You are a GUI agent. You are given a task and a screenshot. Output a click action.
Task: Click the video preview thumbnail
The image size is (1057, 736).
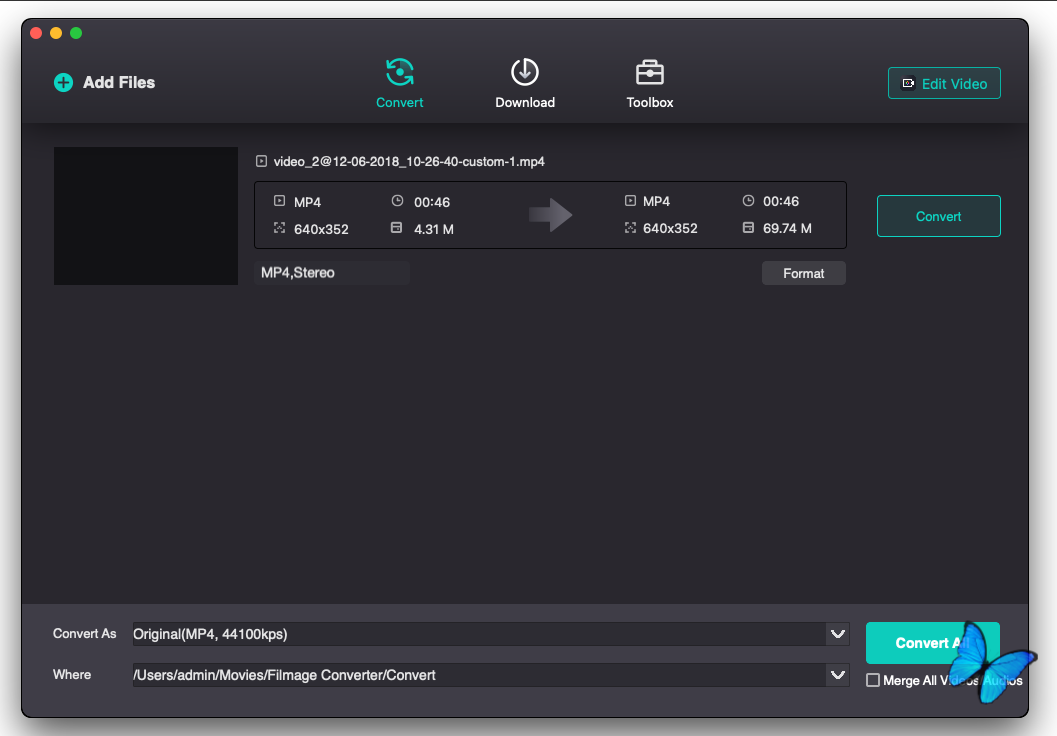(146, 216)
